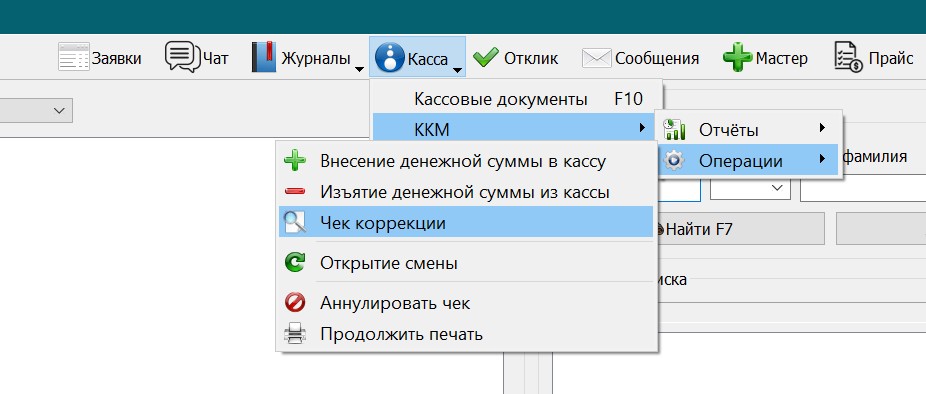Open the combo box left of the toolbar
Viewport: 926px width, 394px height.
[x=35, y=110]
